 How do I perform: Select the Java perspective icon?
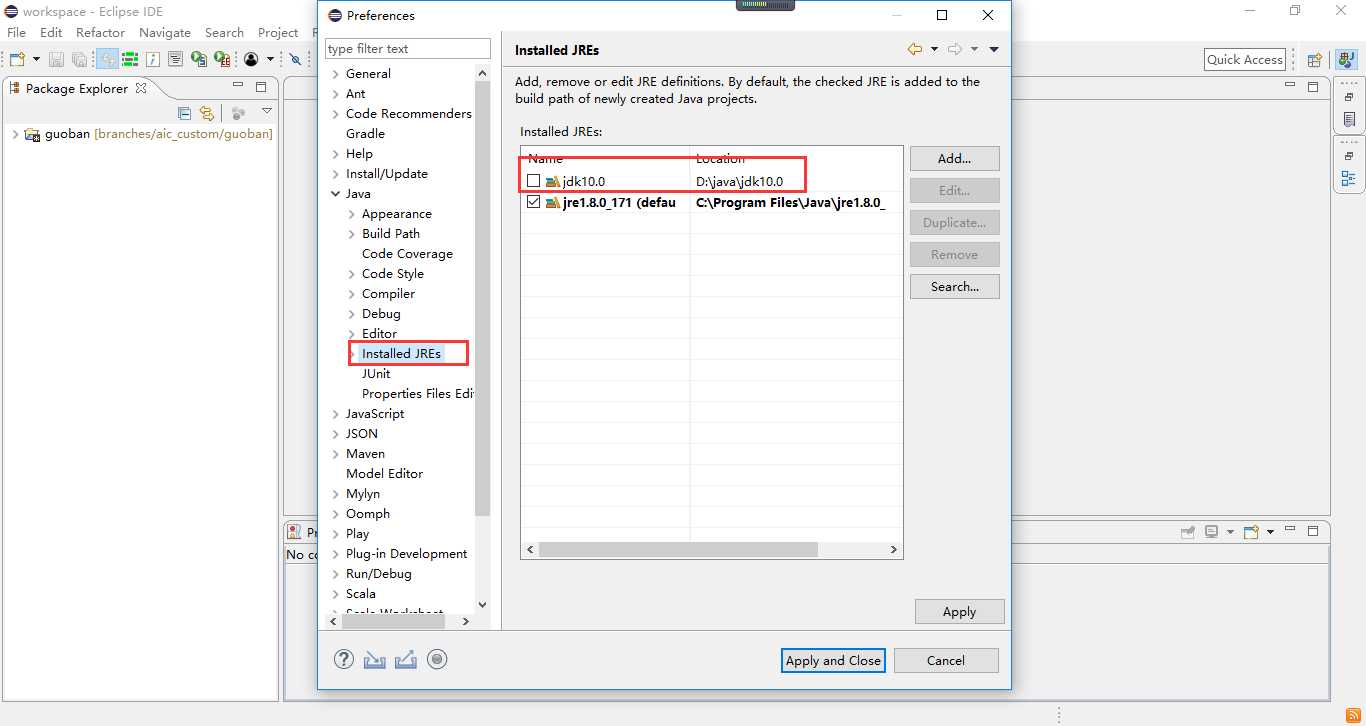(x=1347, y=60)
